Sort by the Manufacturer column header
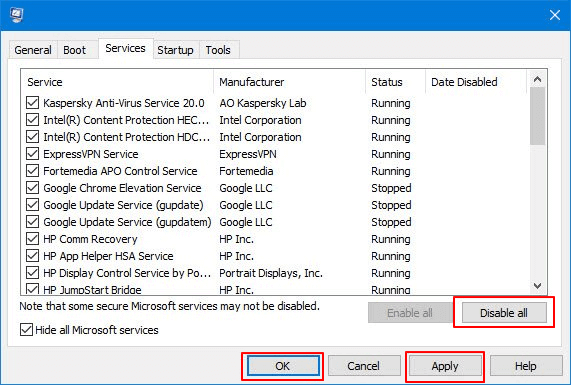Viewport: 571px width, 385px height. (290, 82)
